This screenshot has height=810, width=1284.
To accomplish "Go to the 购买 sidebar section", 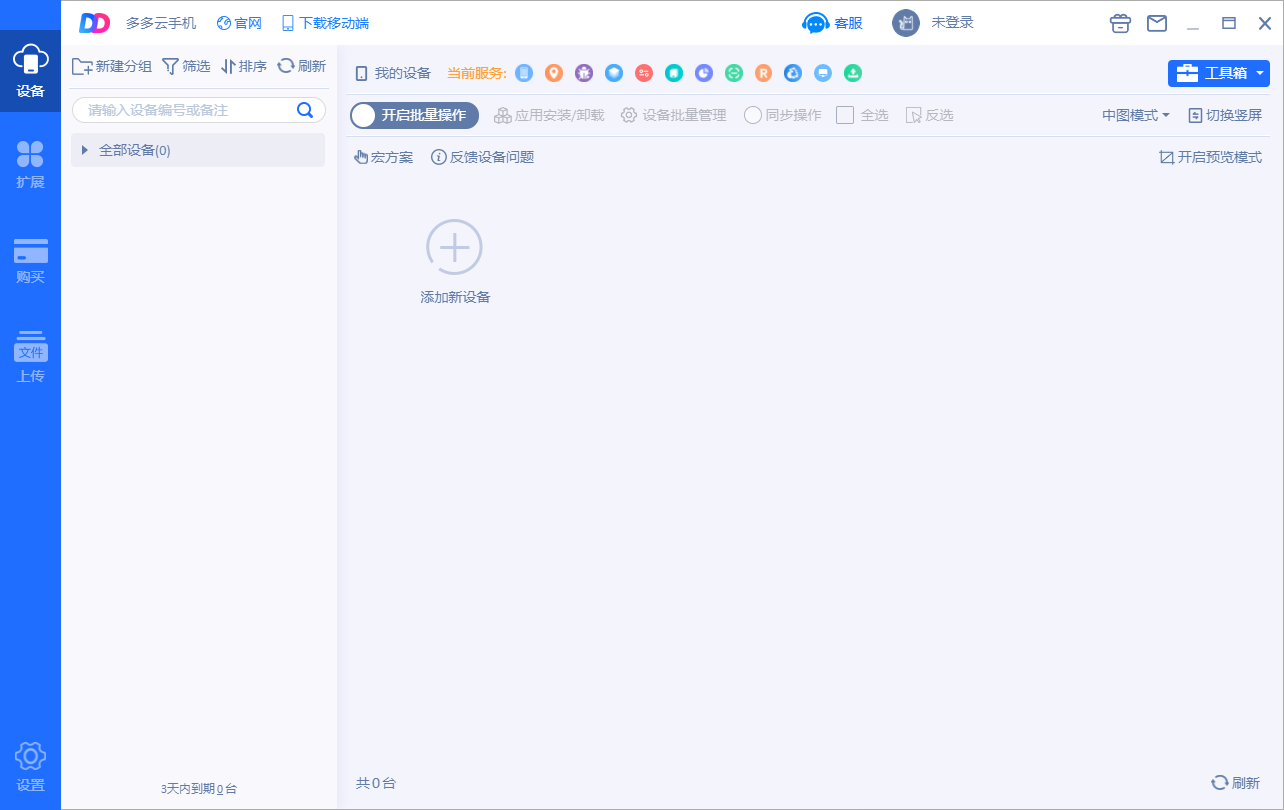I will tap(30, 261).
